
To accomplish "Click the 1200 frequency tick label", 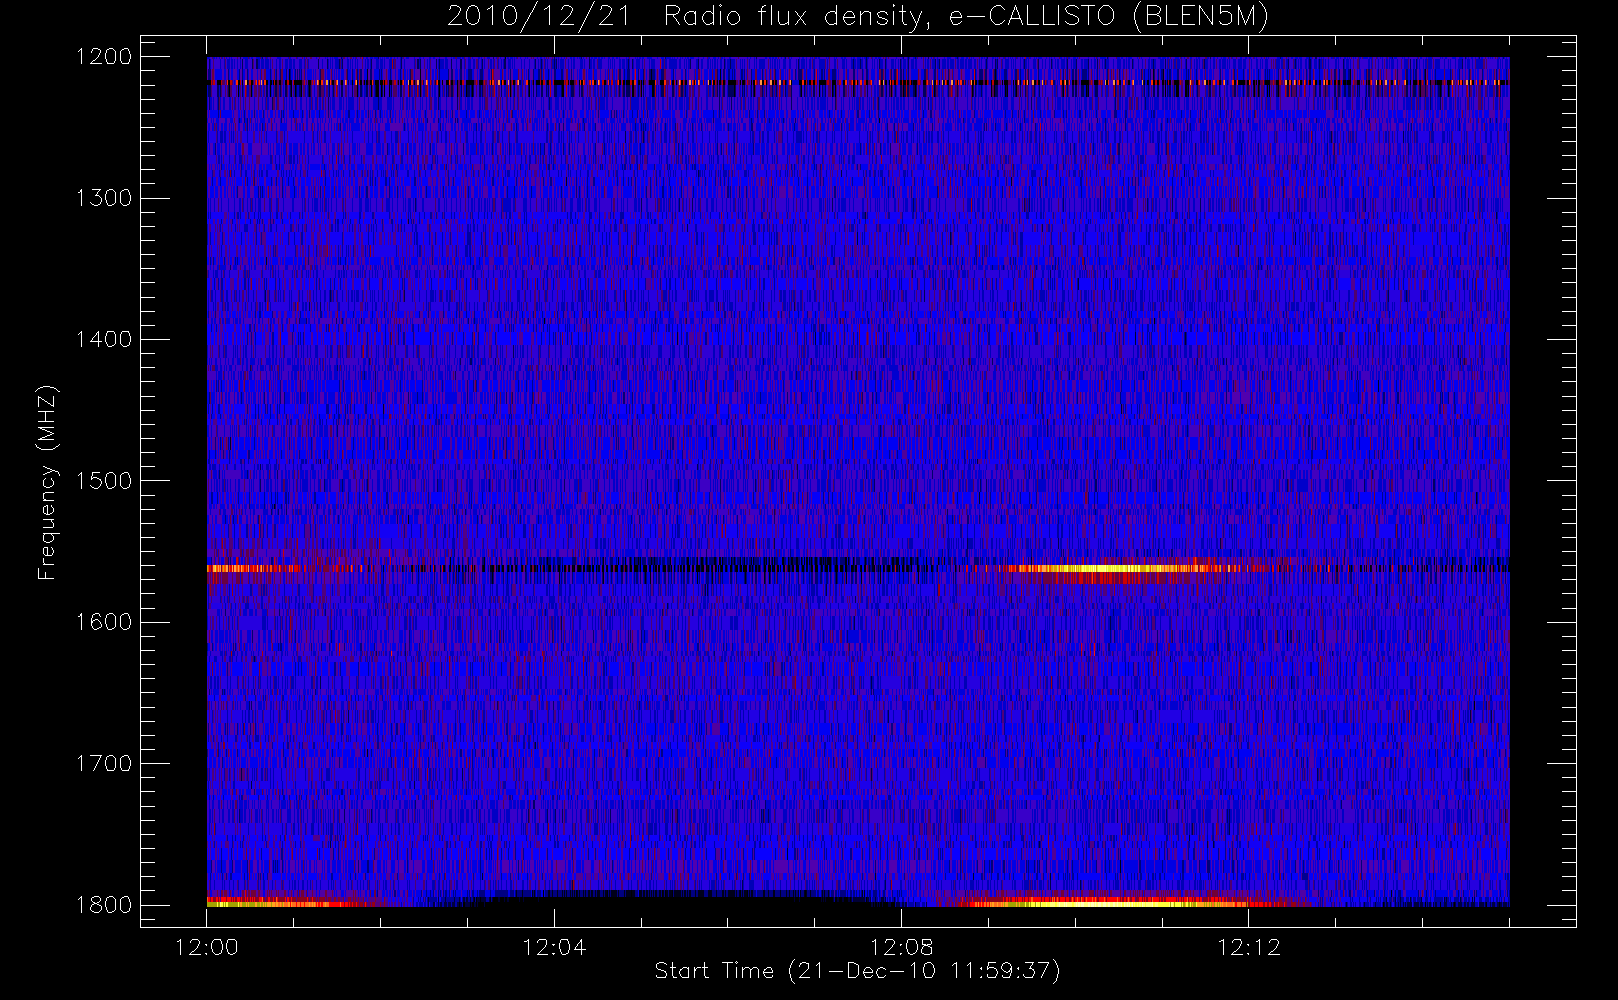I will [x=104, y=57].
